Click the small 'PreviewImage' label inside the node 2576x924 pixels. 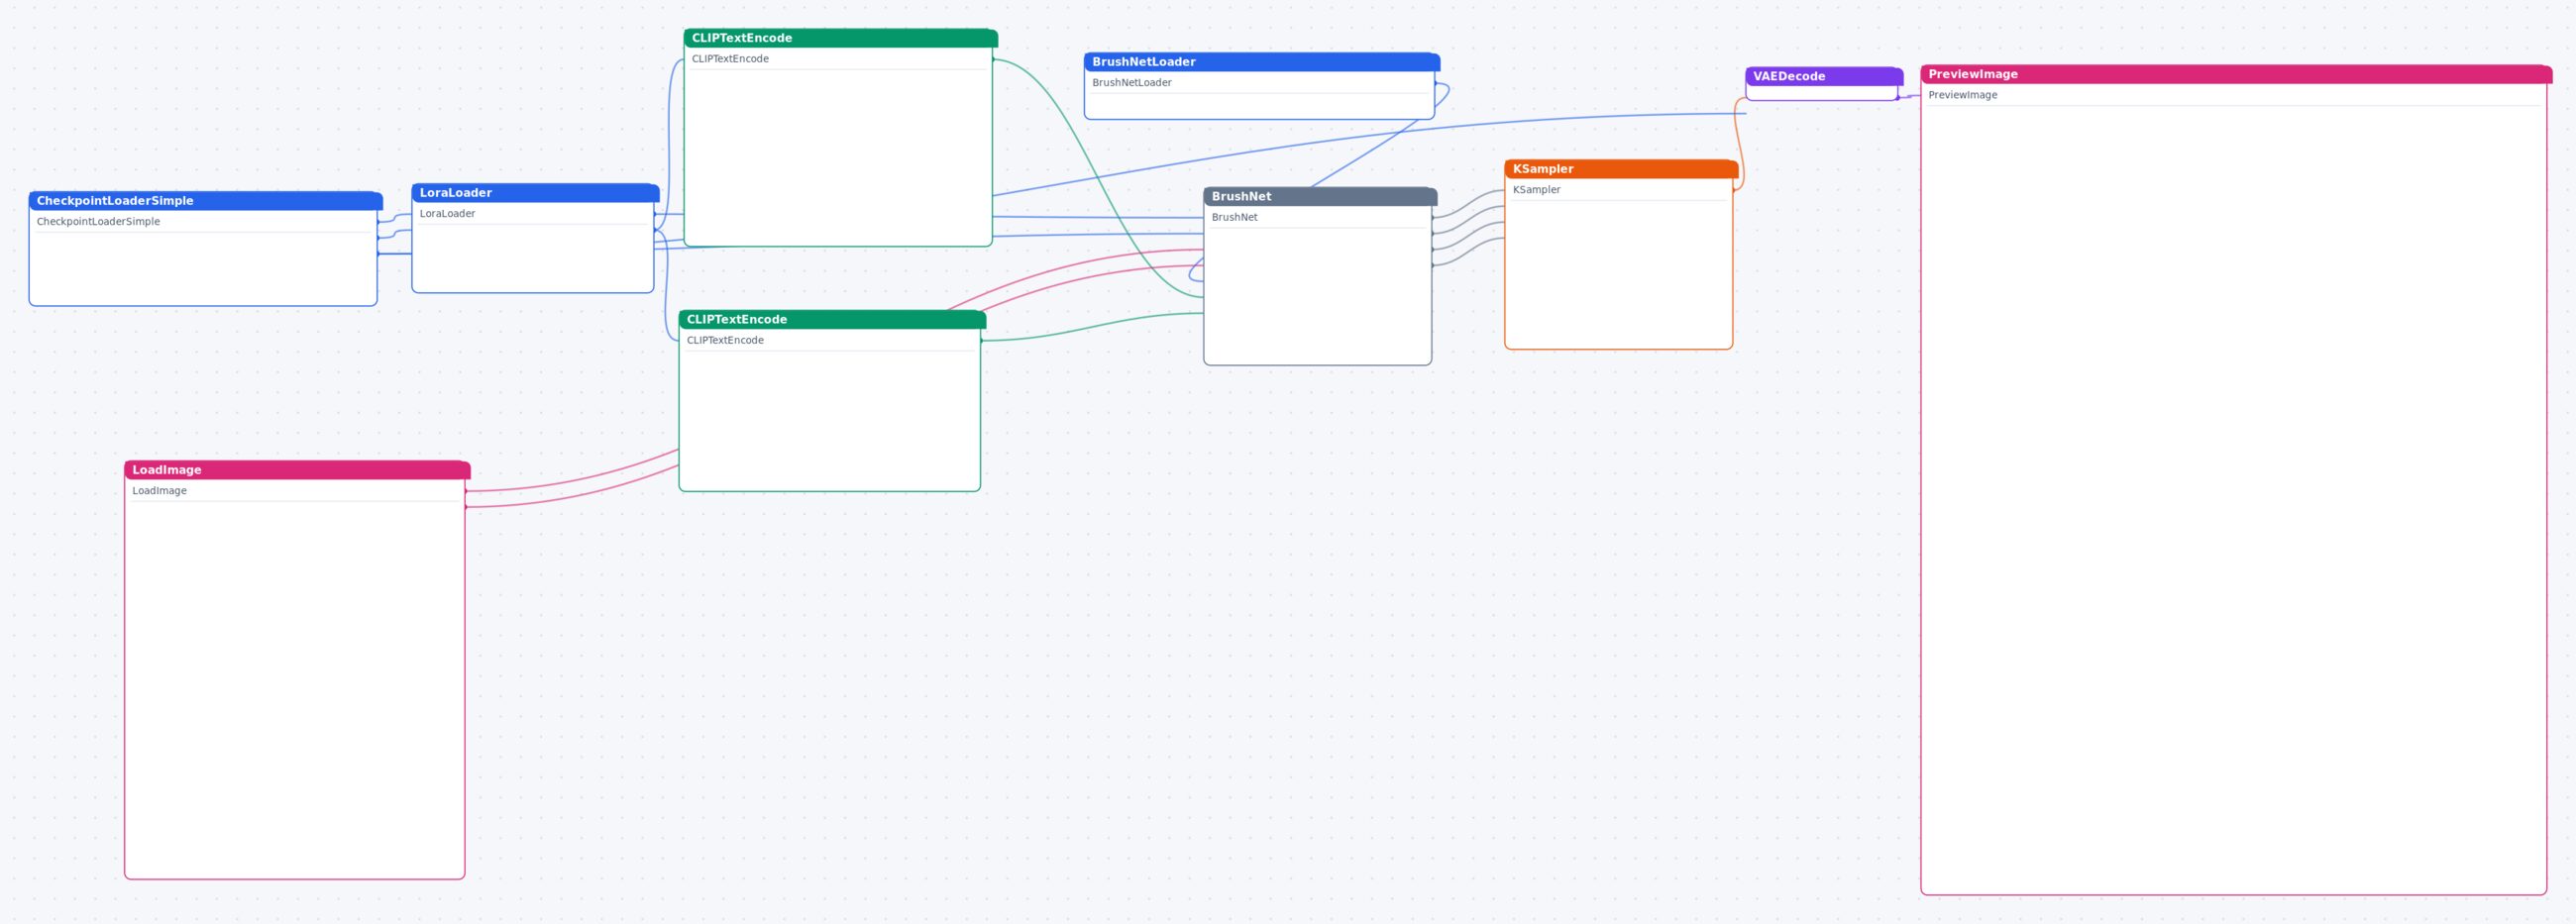(1962, 95)
